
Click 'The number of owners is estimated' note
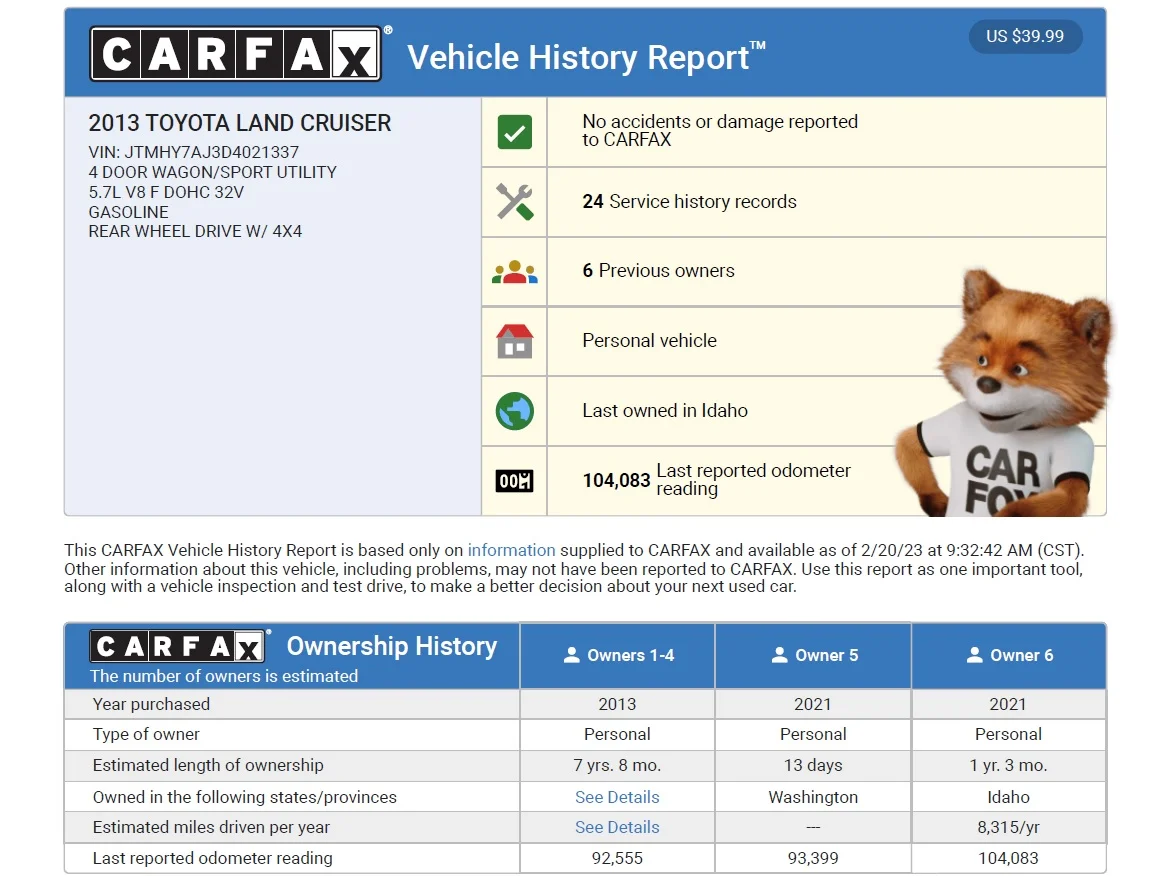coord(223,676)
